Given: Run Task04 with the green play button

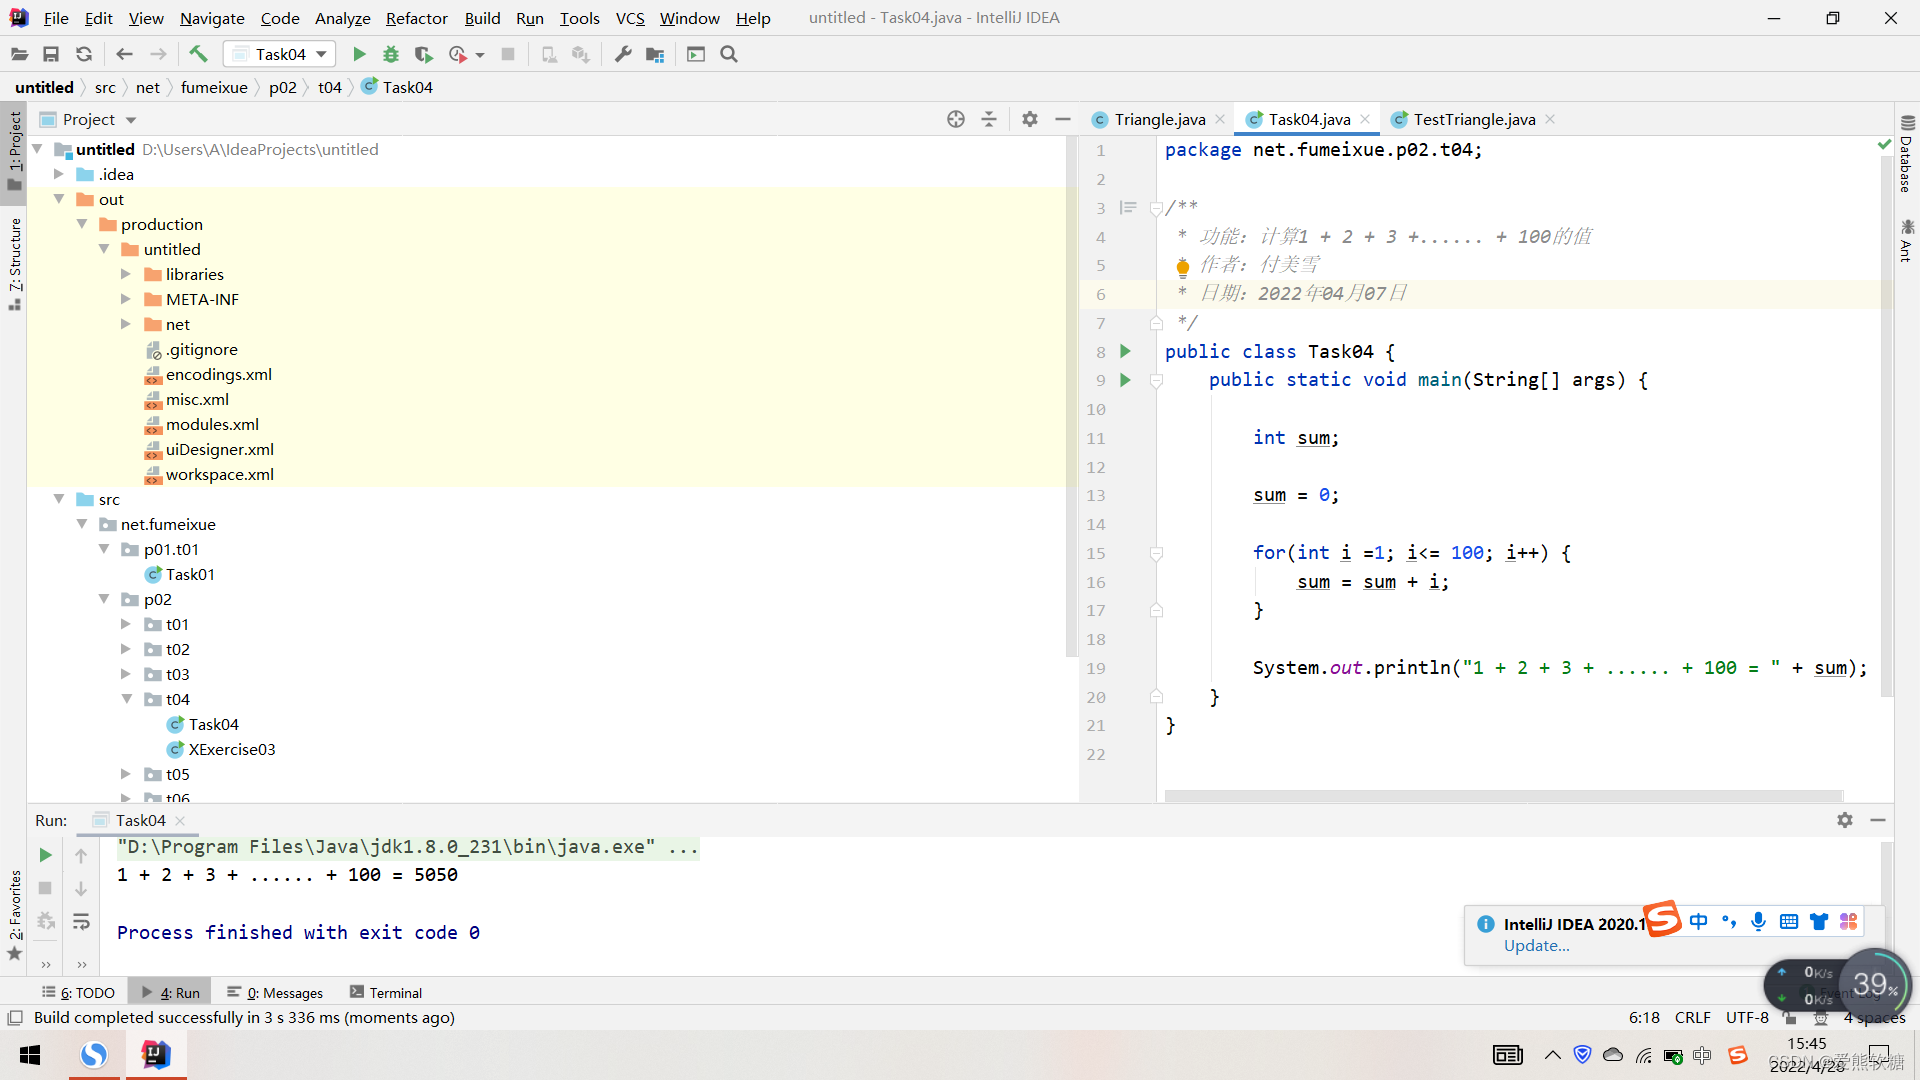Looking at the screenshot, I should (x=359, y=54).
